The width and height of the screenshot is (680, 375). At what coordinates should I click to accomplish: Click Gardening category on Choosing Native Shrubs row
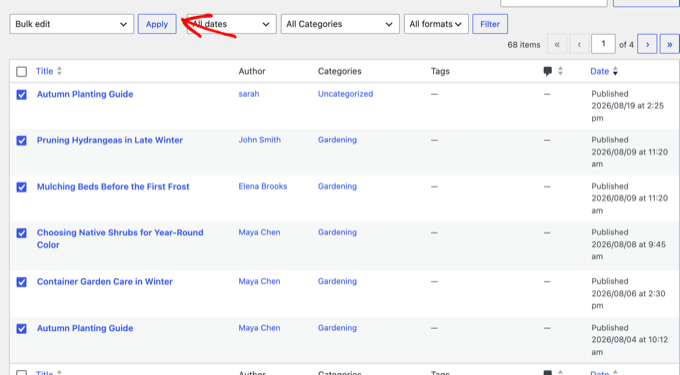[337, 232]
